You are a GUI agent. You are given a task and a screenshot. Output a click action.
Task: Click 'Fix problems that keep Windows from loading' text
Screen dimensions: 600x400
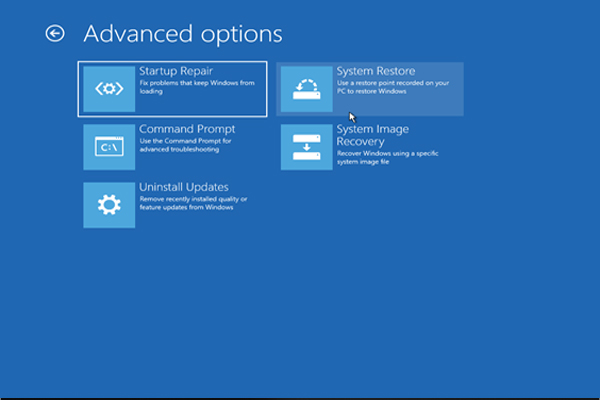197,87
